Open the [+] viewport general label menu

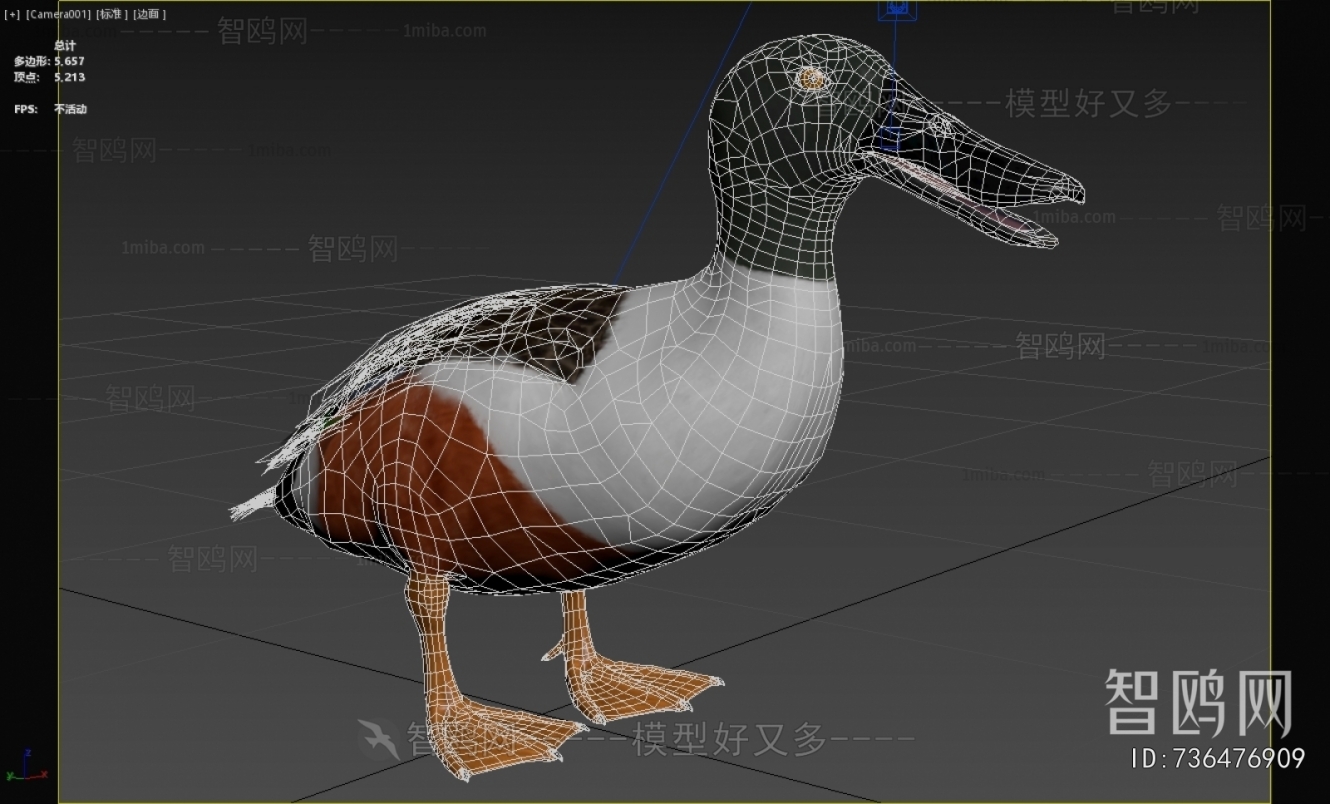(11, 14)
